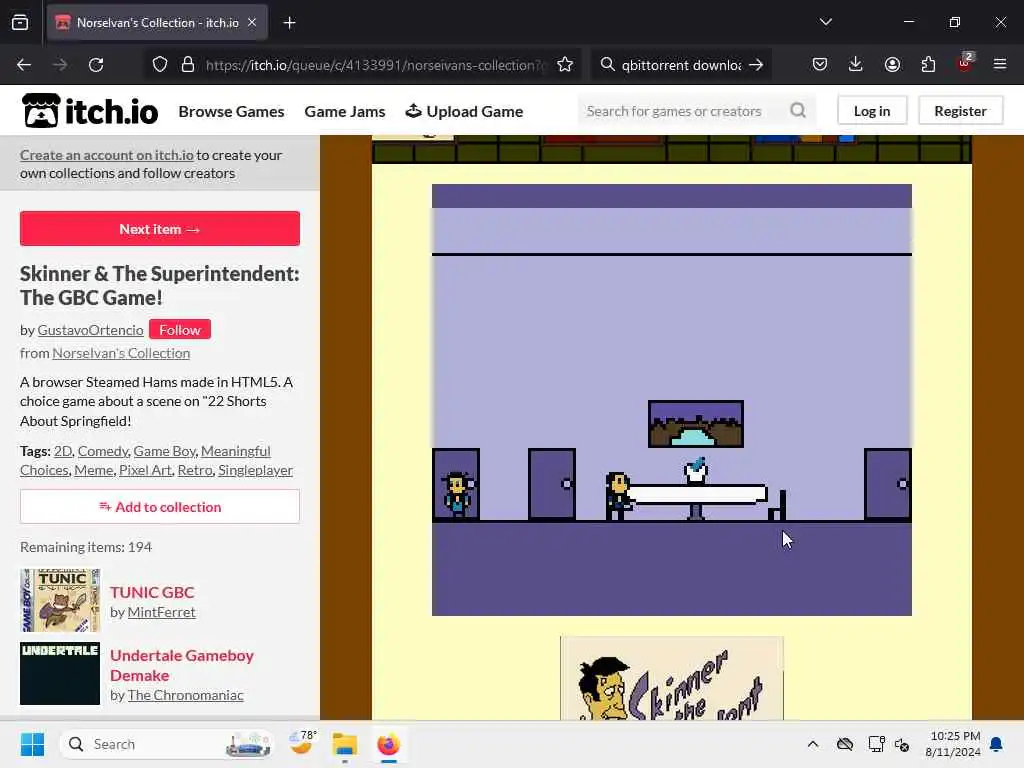Click the display network tray icon
The width and height of the screenshot is (1024, 768).
click(876, 744)
